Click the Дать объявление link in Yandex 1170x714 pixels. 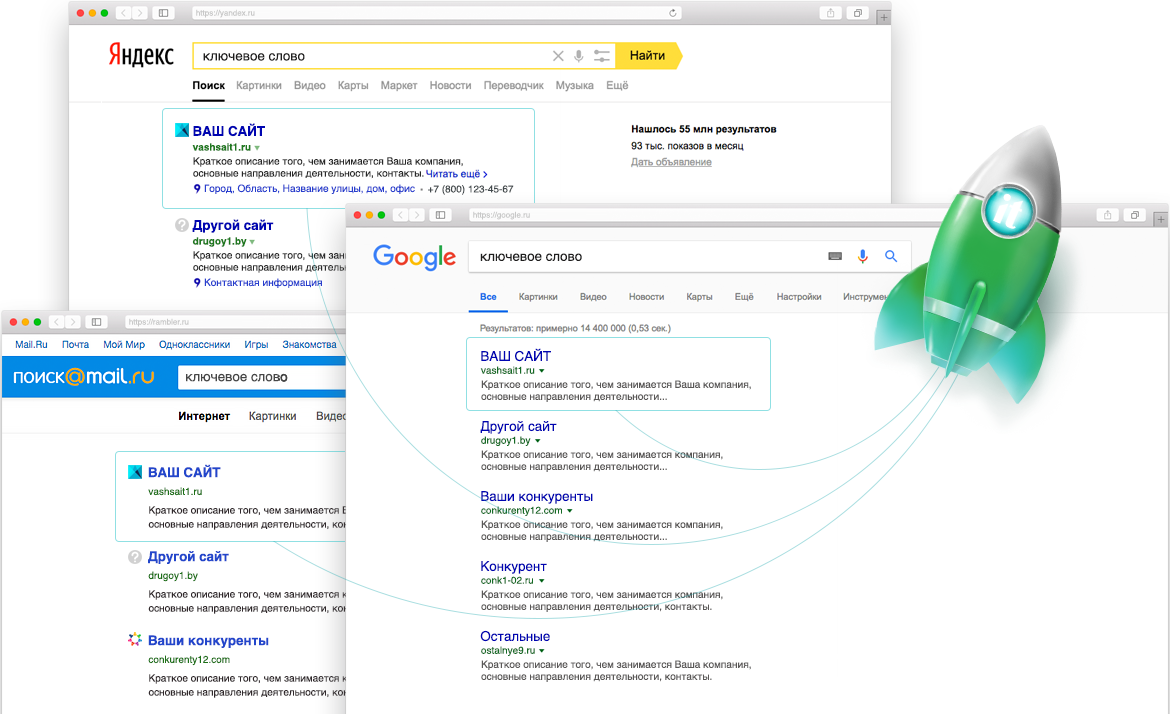tap(672, 162)
